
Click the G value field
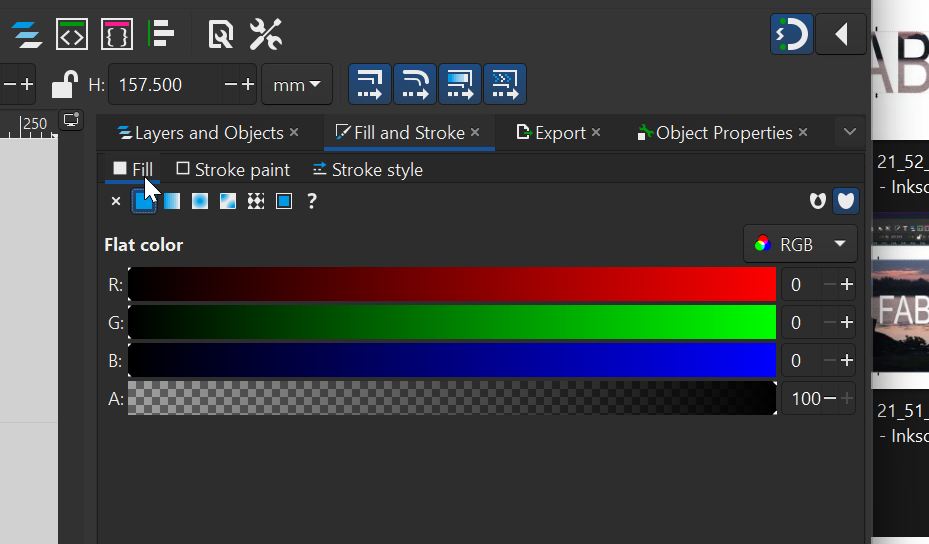click(x=801, y=322)
